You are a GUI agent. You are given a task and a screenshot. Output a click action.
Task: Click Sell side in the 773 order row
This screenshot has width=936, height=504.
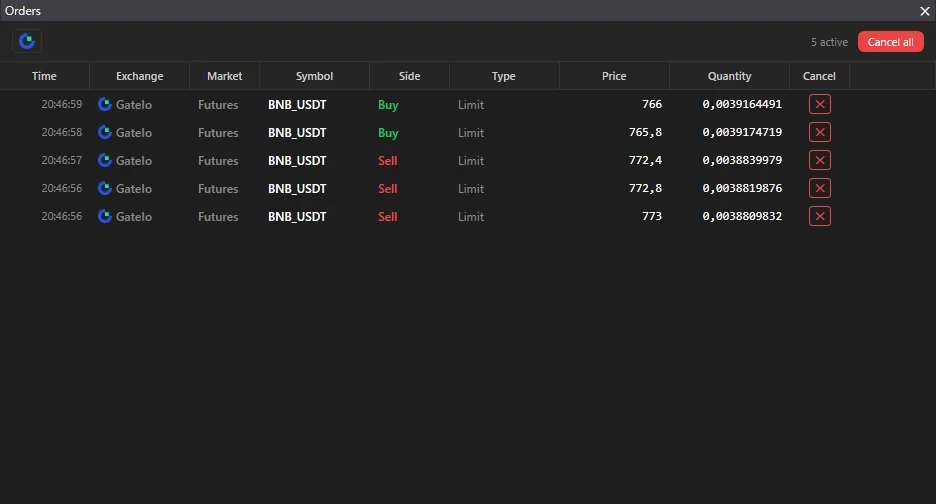click(x=387, y=217)
